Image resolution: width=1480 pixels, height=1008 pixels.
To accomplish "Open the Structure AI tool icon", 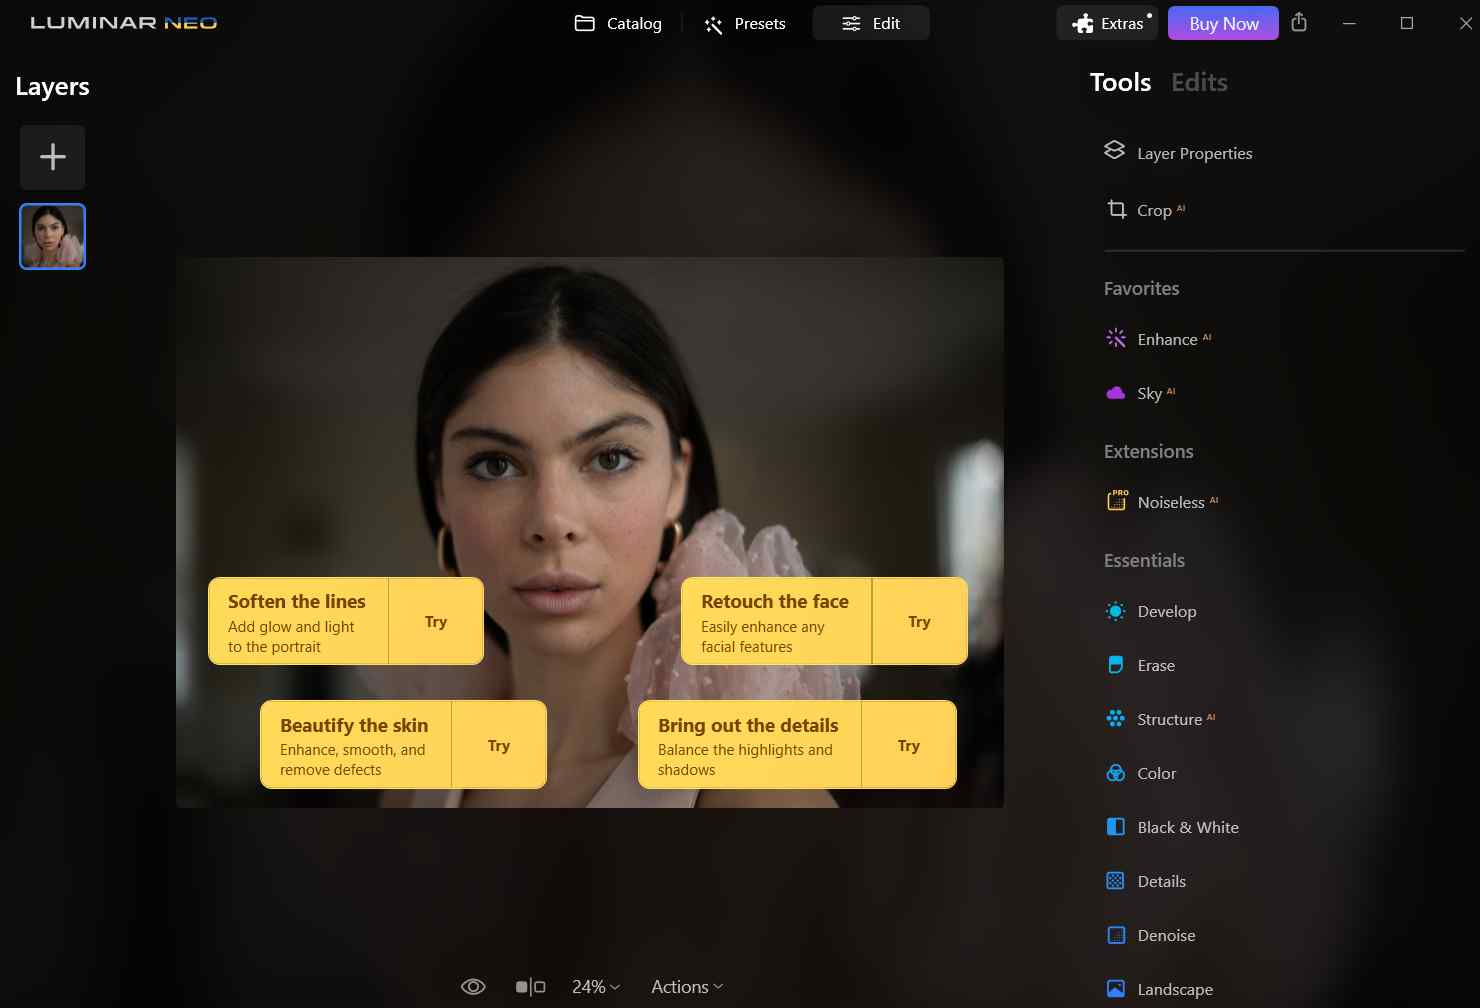I will coord(1116,719).
